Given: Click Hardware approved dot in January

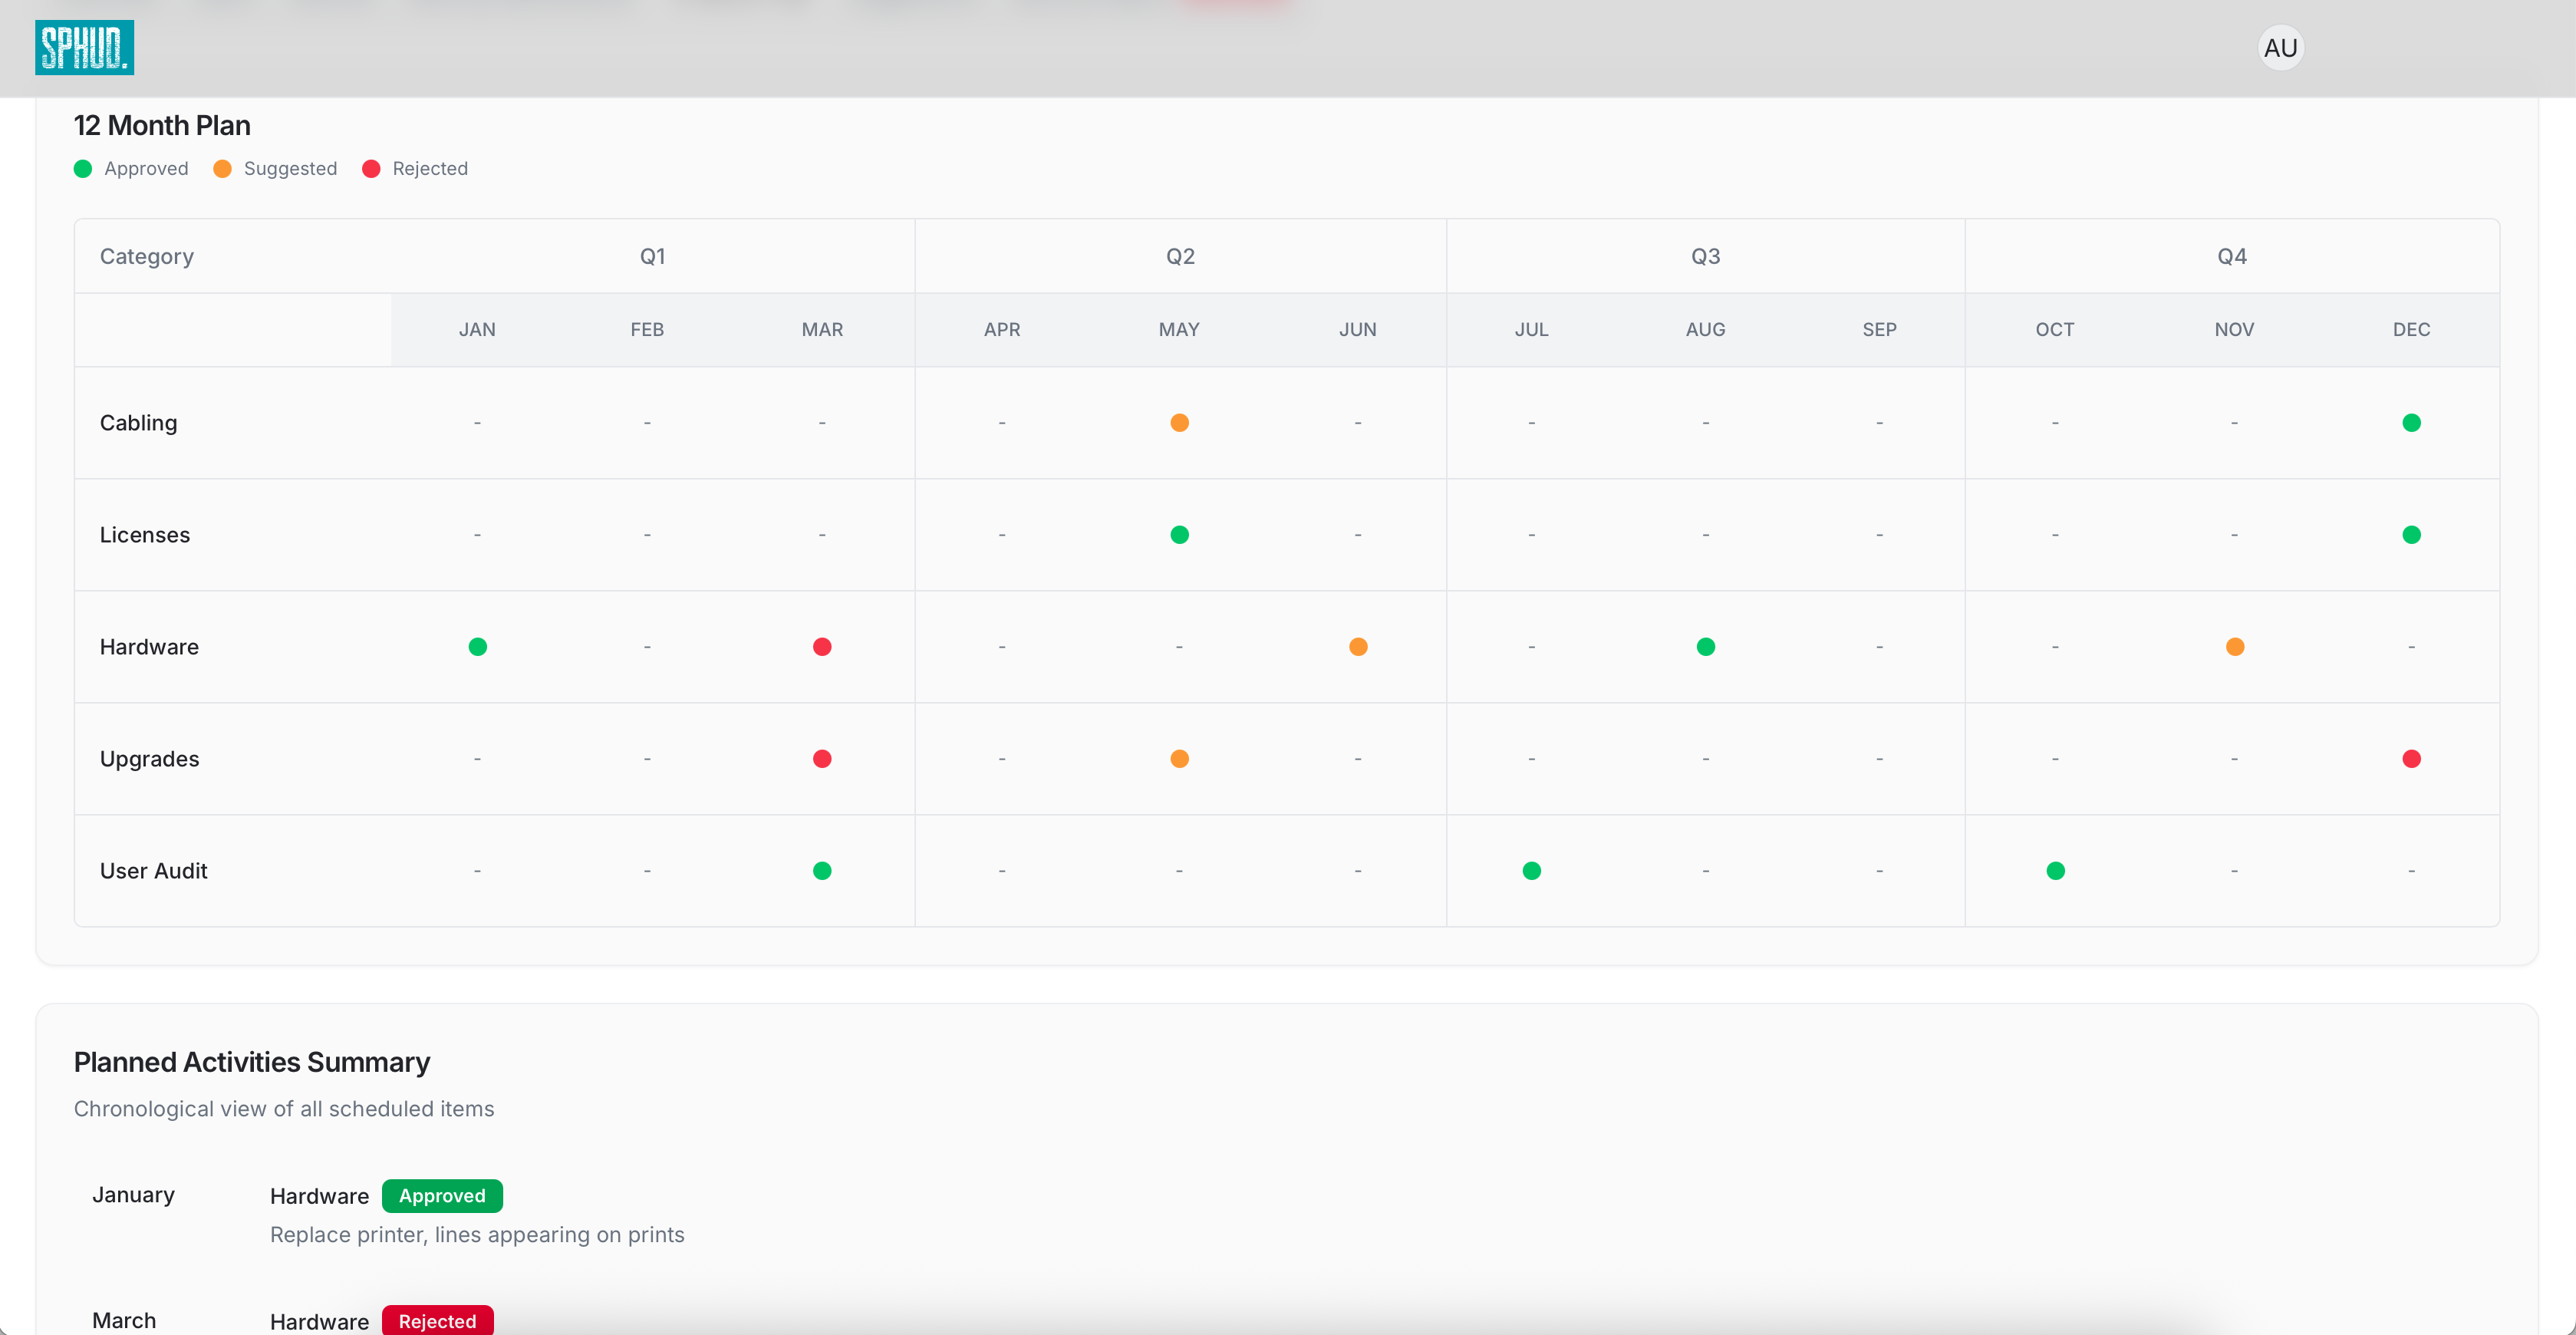Looking at the screenshot, I should (478, 647).
